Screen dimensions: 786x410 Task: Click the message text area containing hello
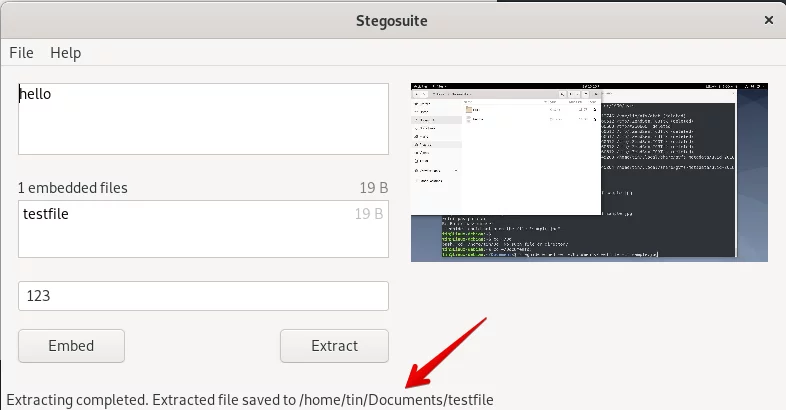pyautogui.click(x=203, y=119)
